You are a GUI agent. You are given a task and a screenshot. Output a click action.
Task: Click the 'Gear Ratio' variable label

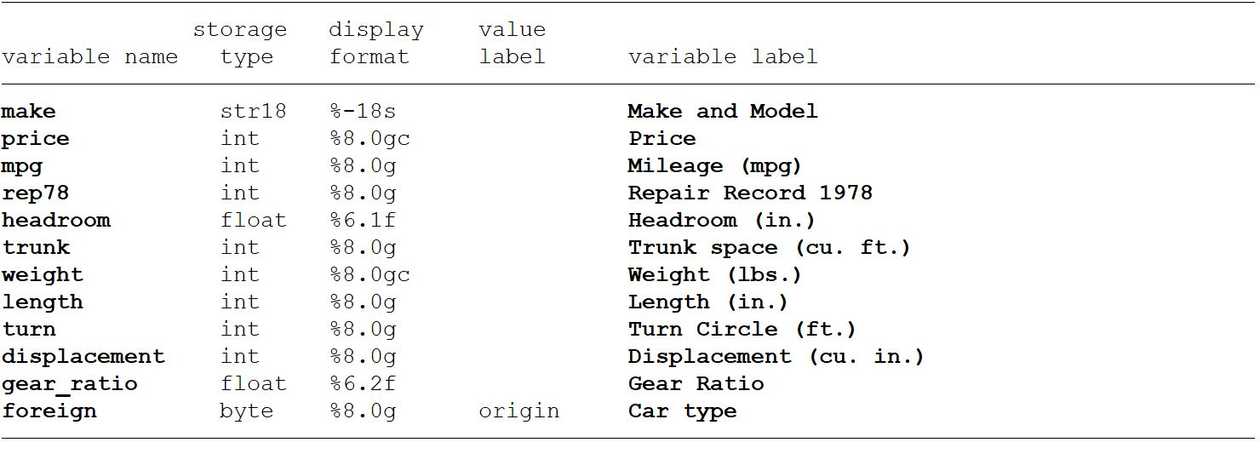[x=696, y=384]
